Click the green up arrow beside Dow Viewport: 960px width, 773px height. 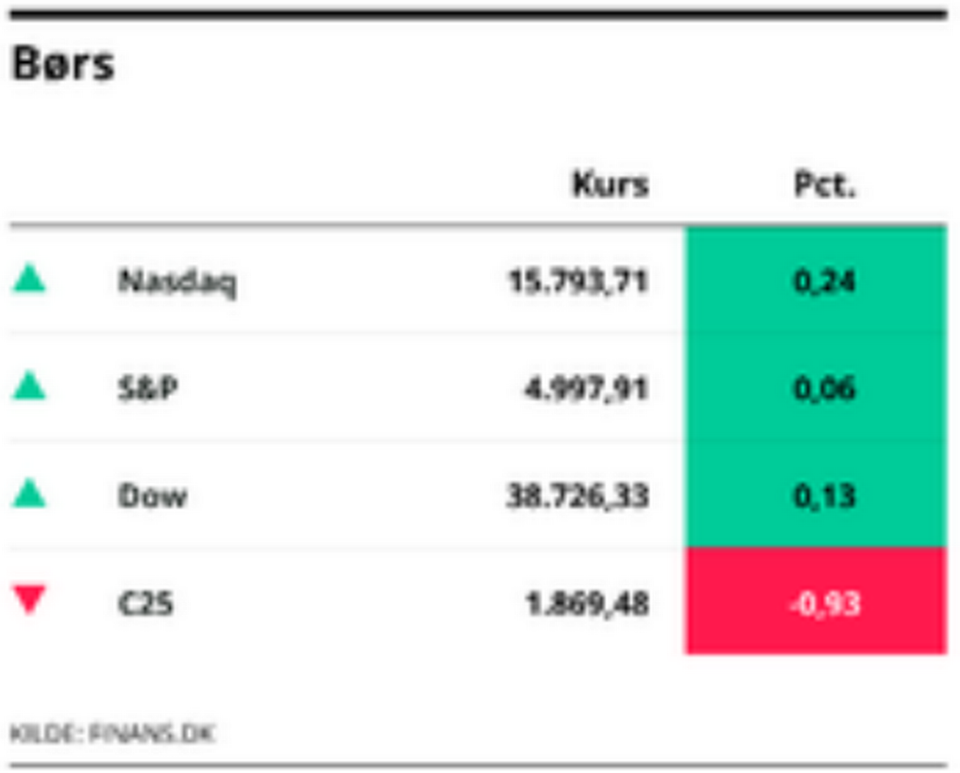click(29, 493)
